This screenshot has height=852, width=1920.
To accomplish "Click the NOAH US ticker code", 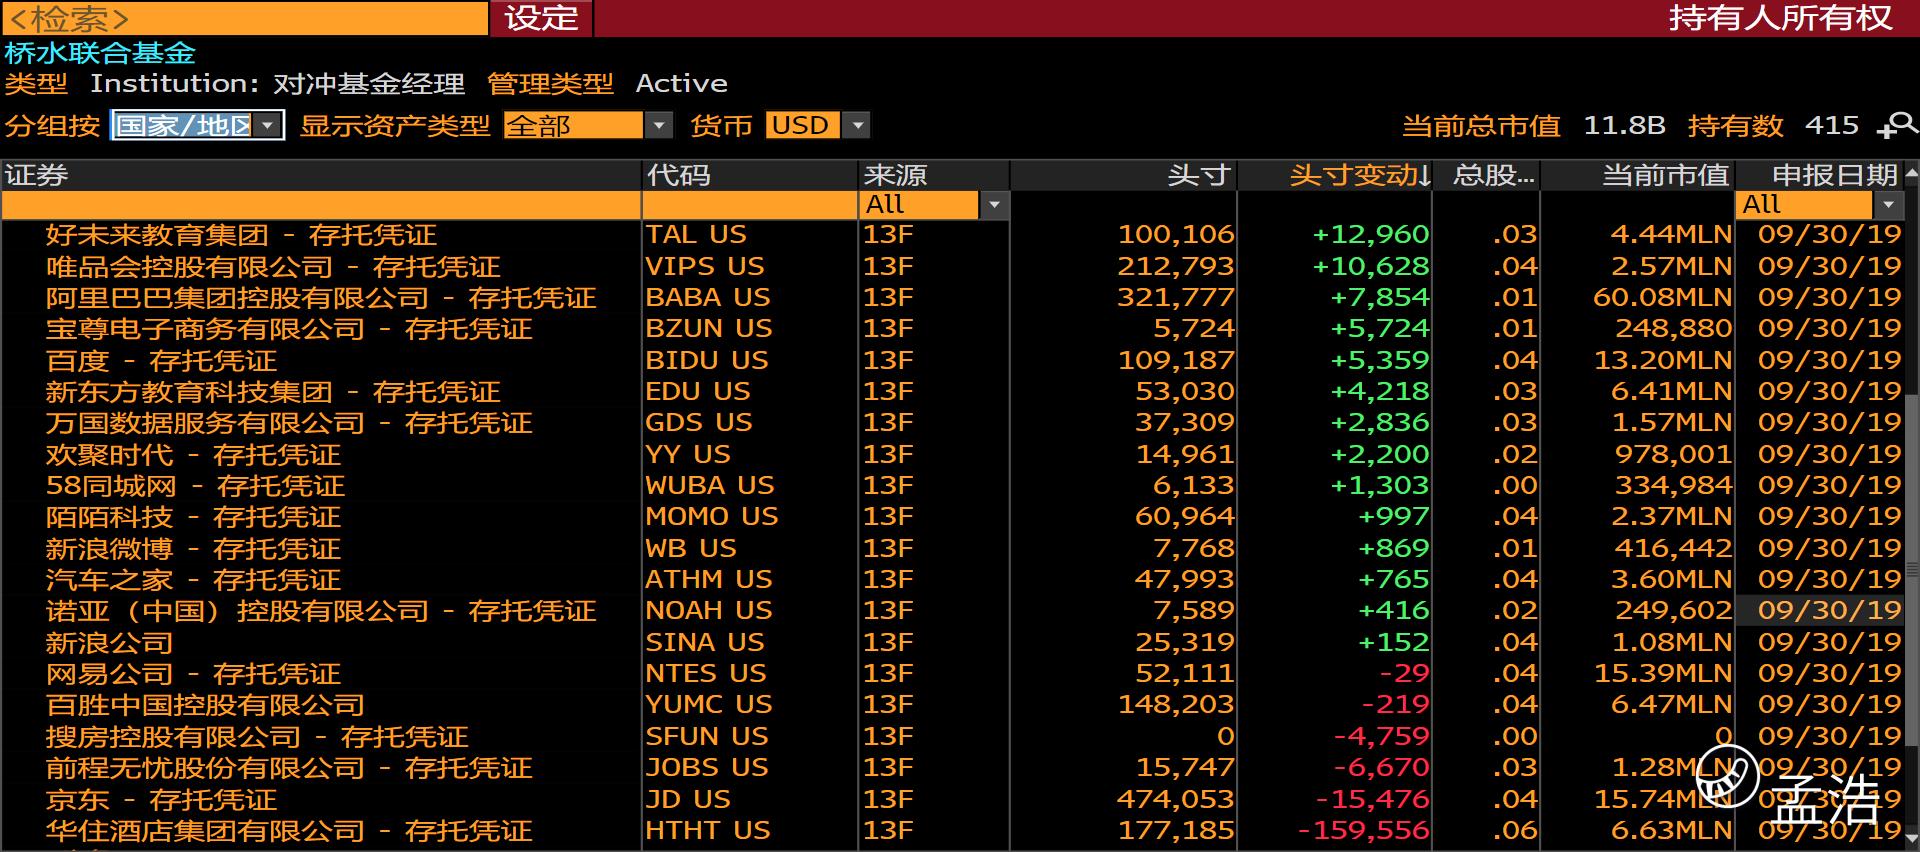I will pos(709,610).
